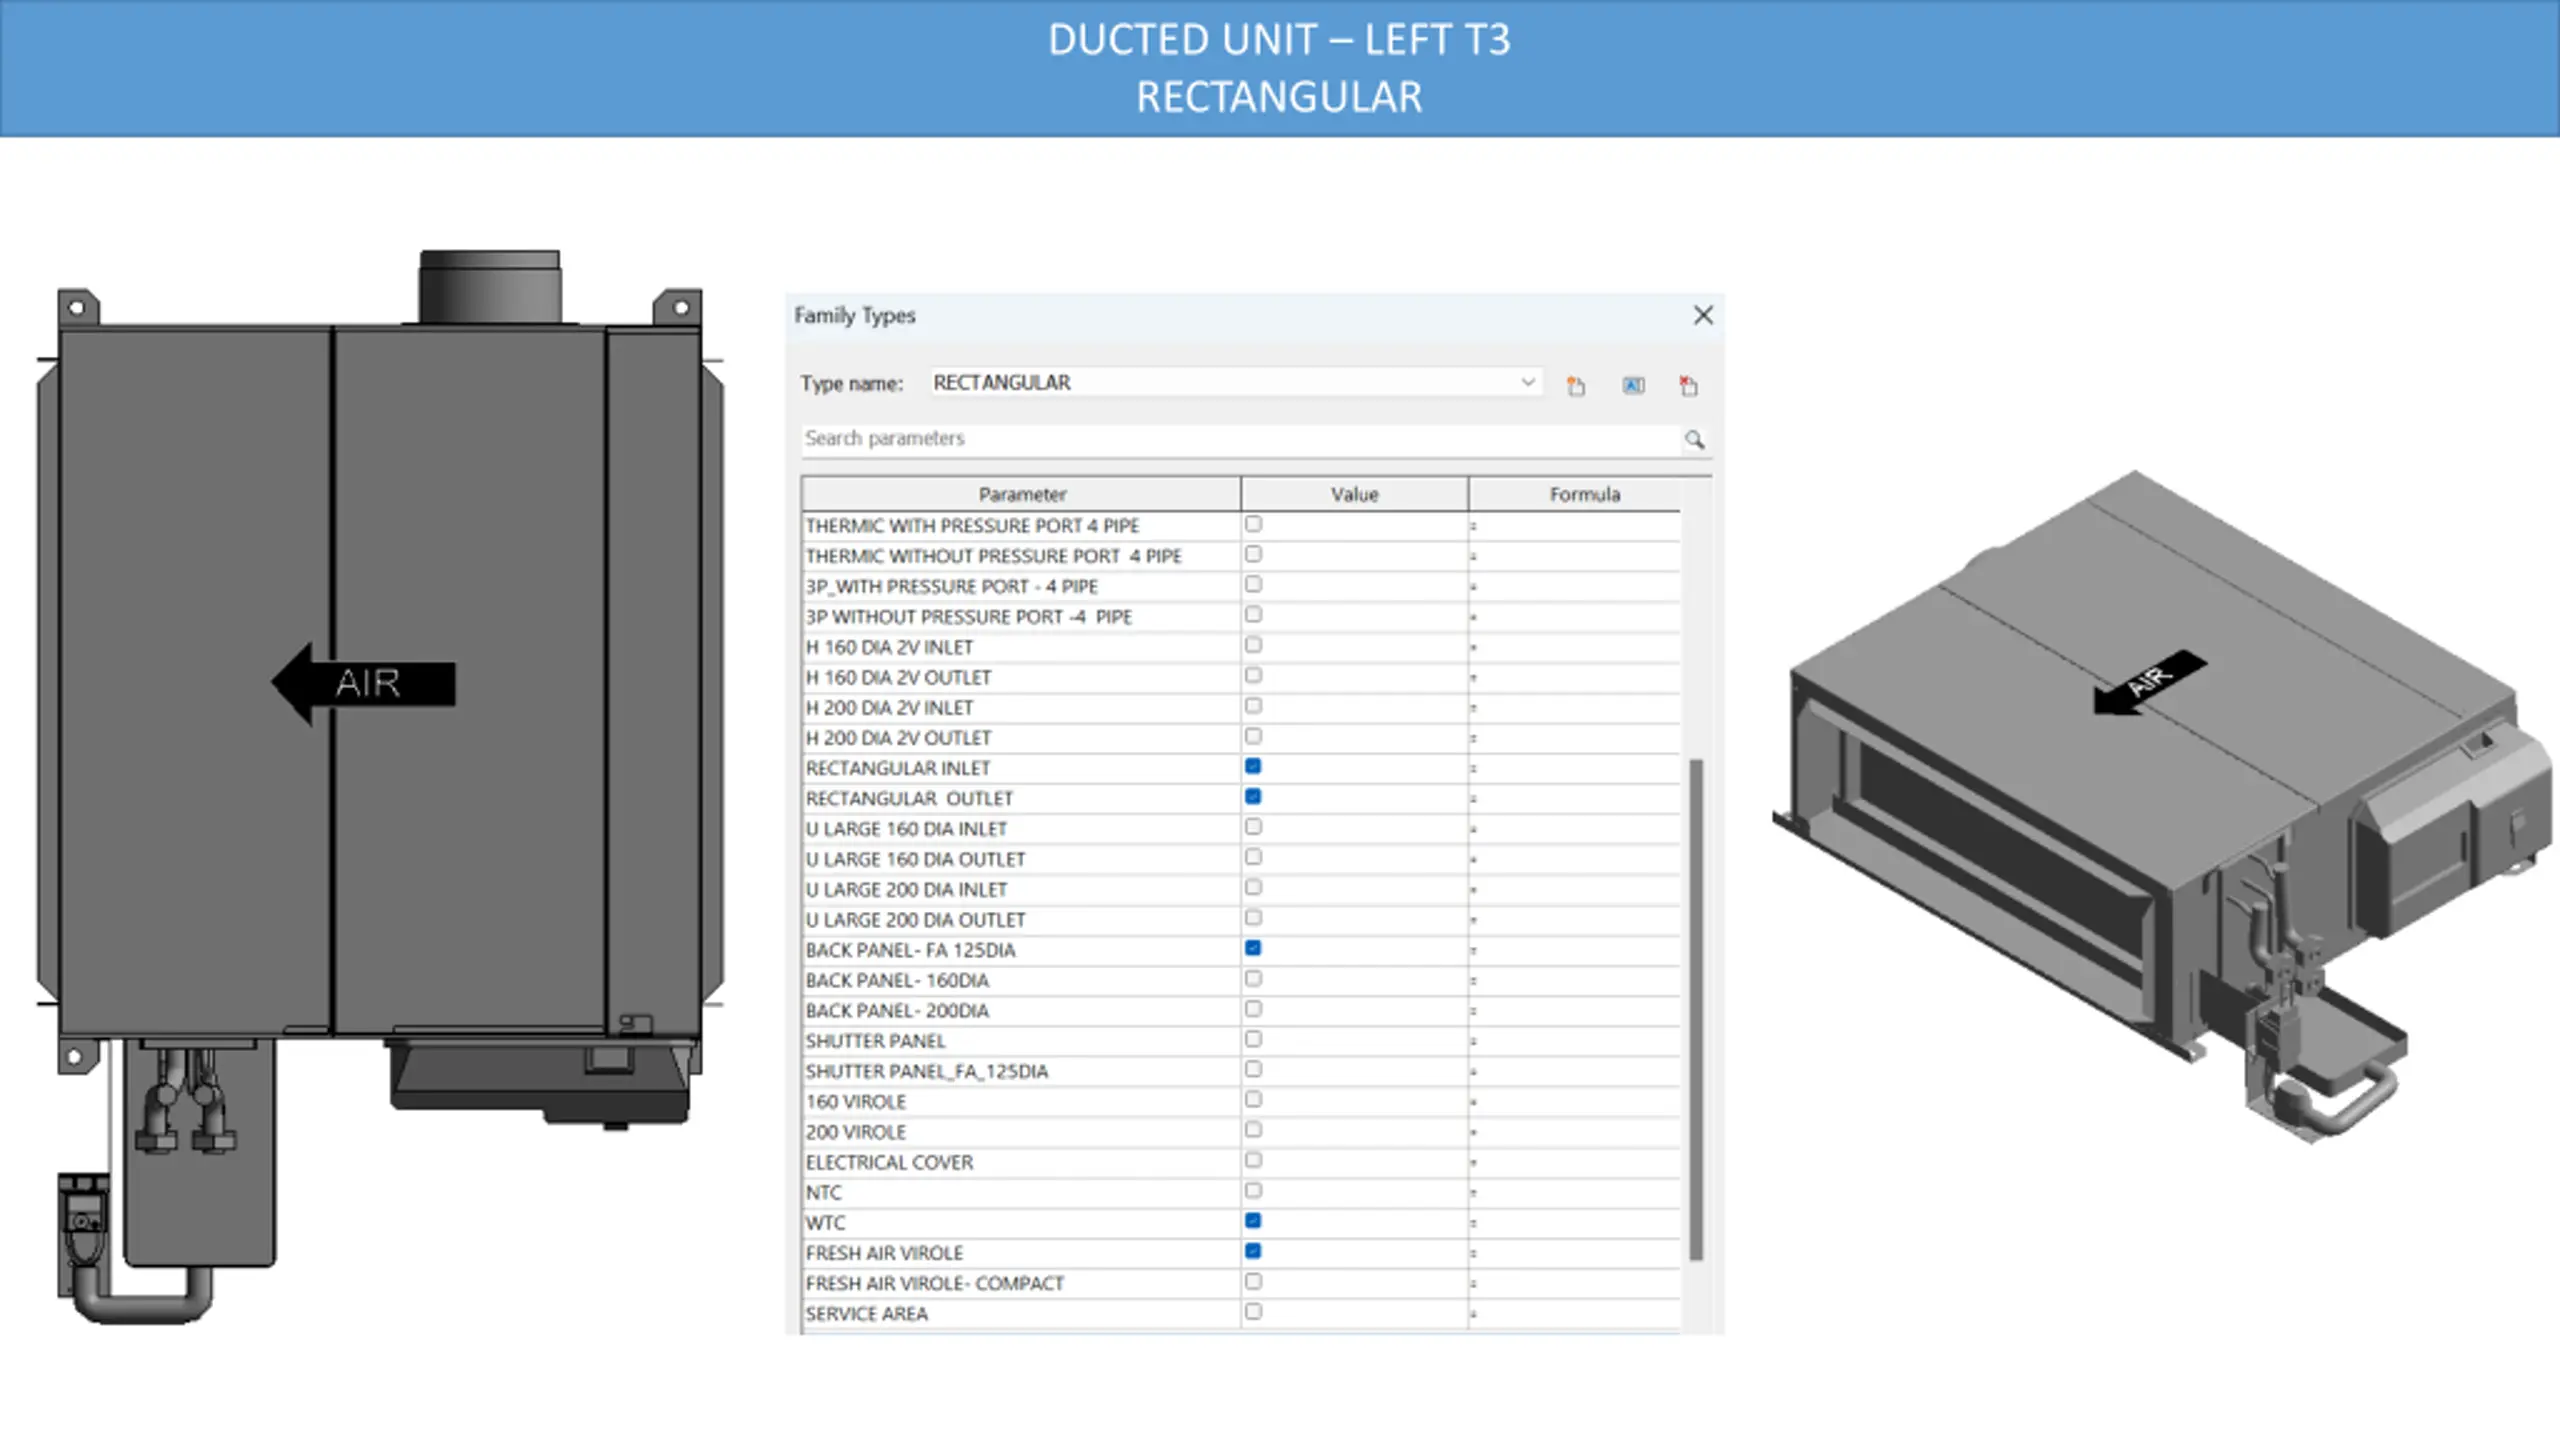Uncheck RECTANGULAR INLET checkbox
The image size is (2560, 1440).
coord(1253,766)
